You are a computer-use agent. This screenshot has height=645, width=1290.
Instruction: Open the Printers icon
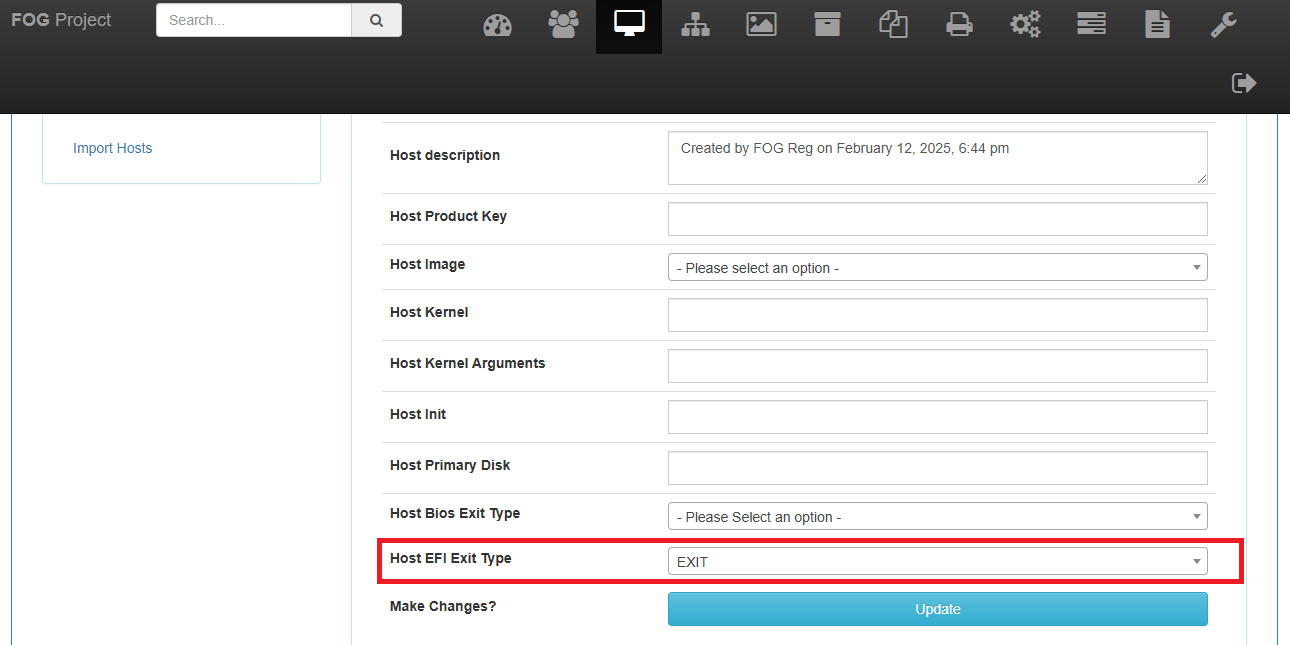tap(959, 25)
